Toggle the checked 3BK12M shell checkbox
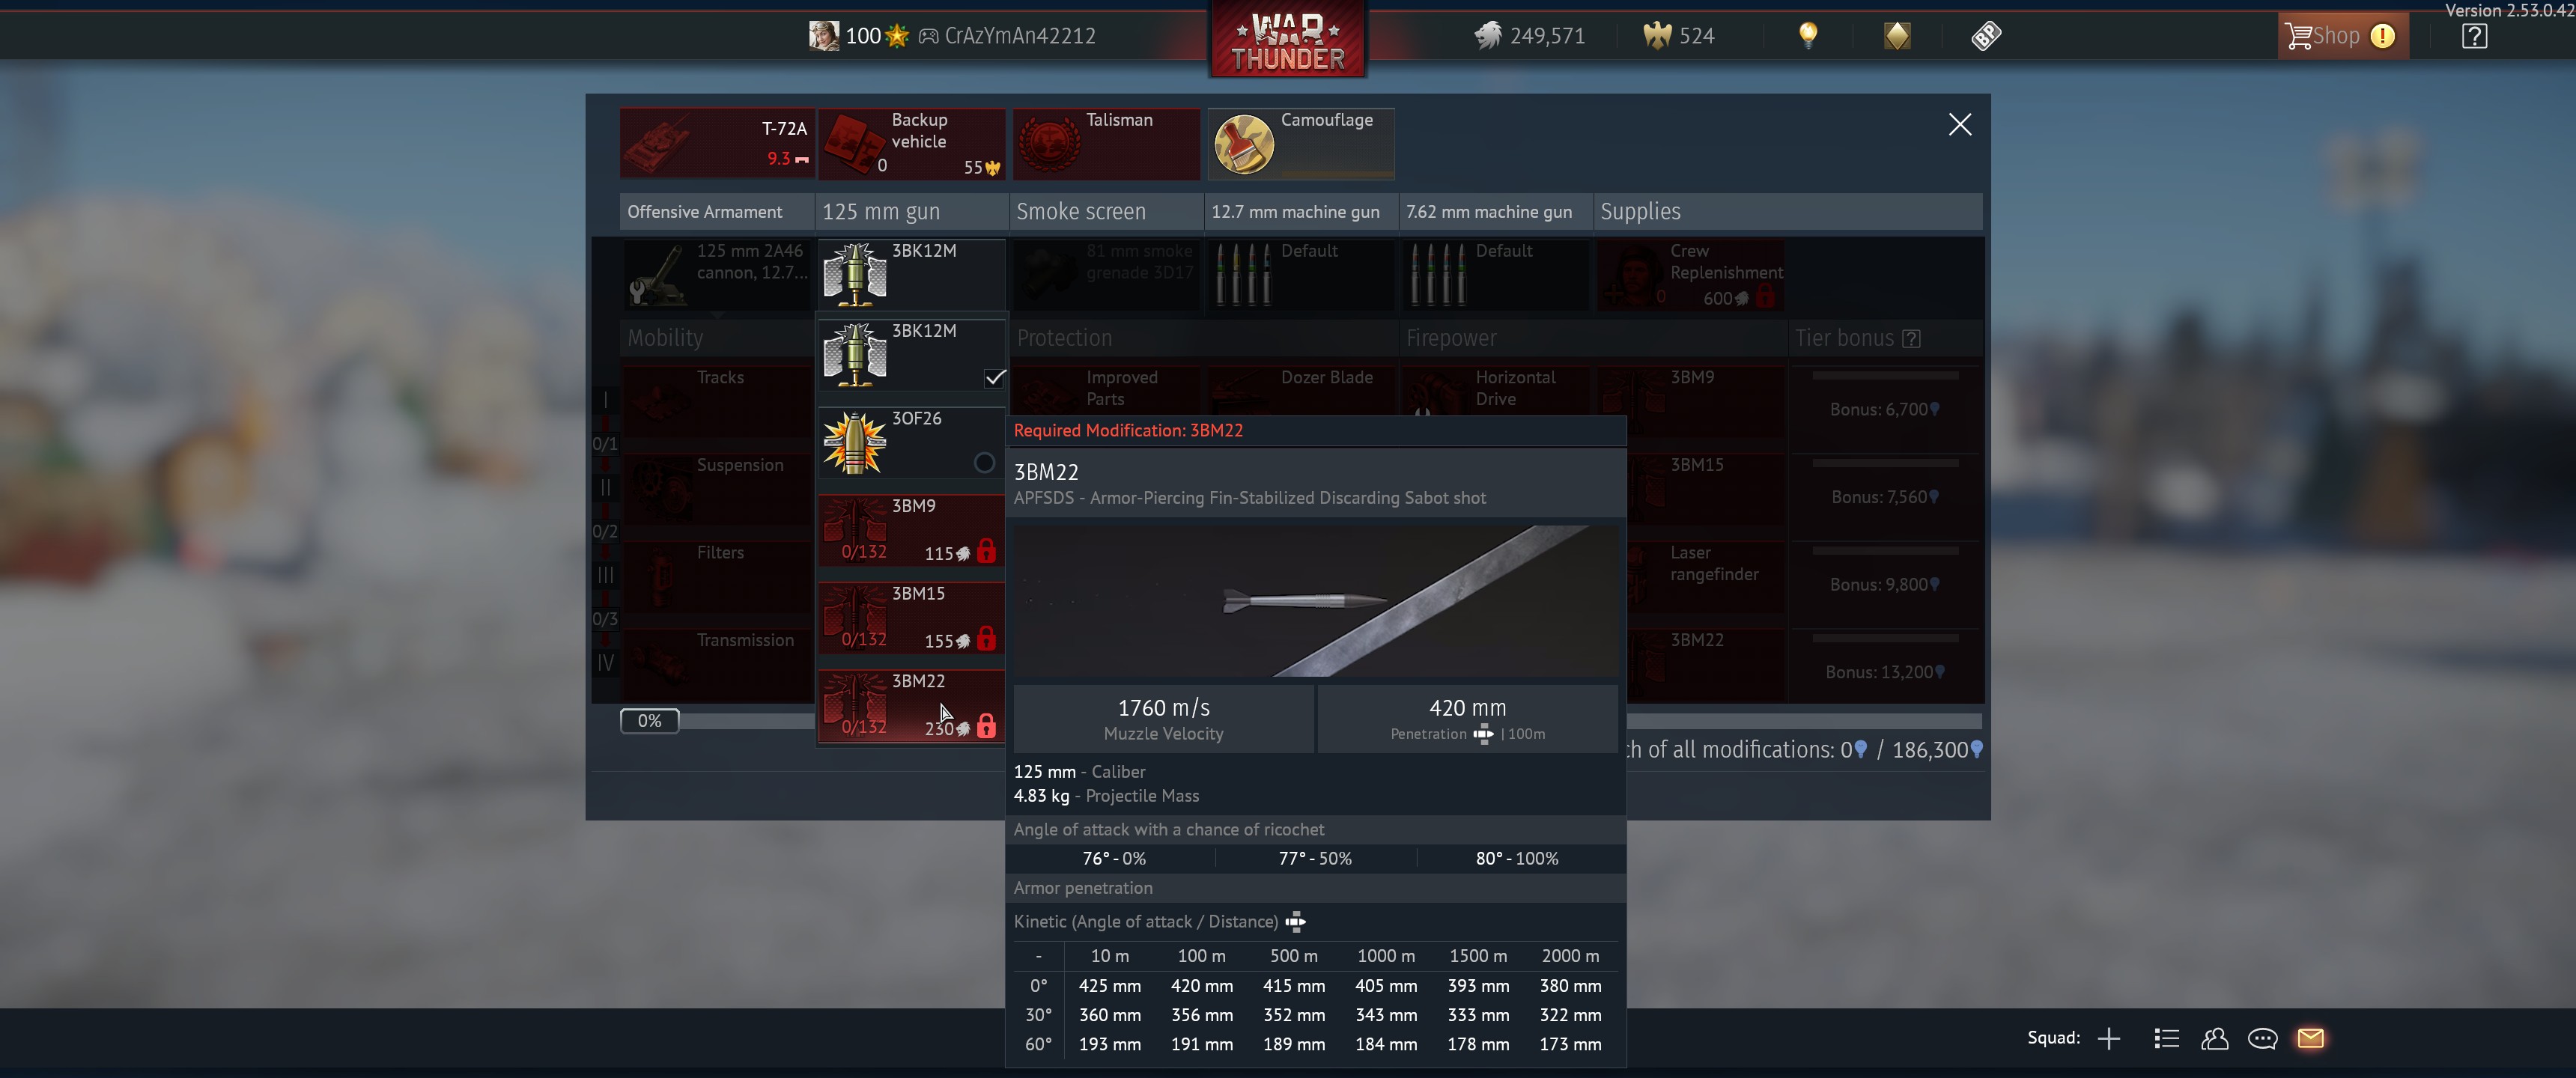This screenshot has height=1078, width=2576. pyautogui.click(x=994, y=377)
